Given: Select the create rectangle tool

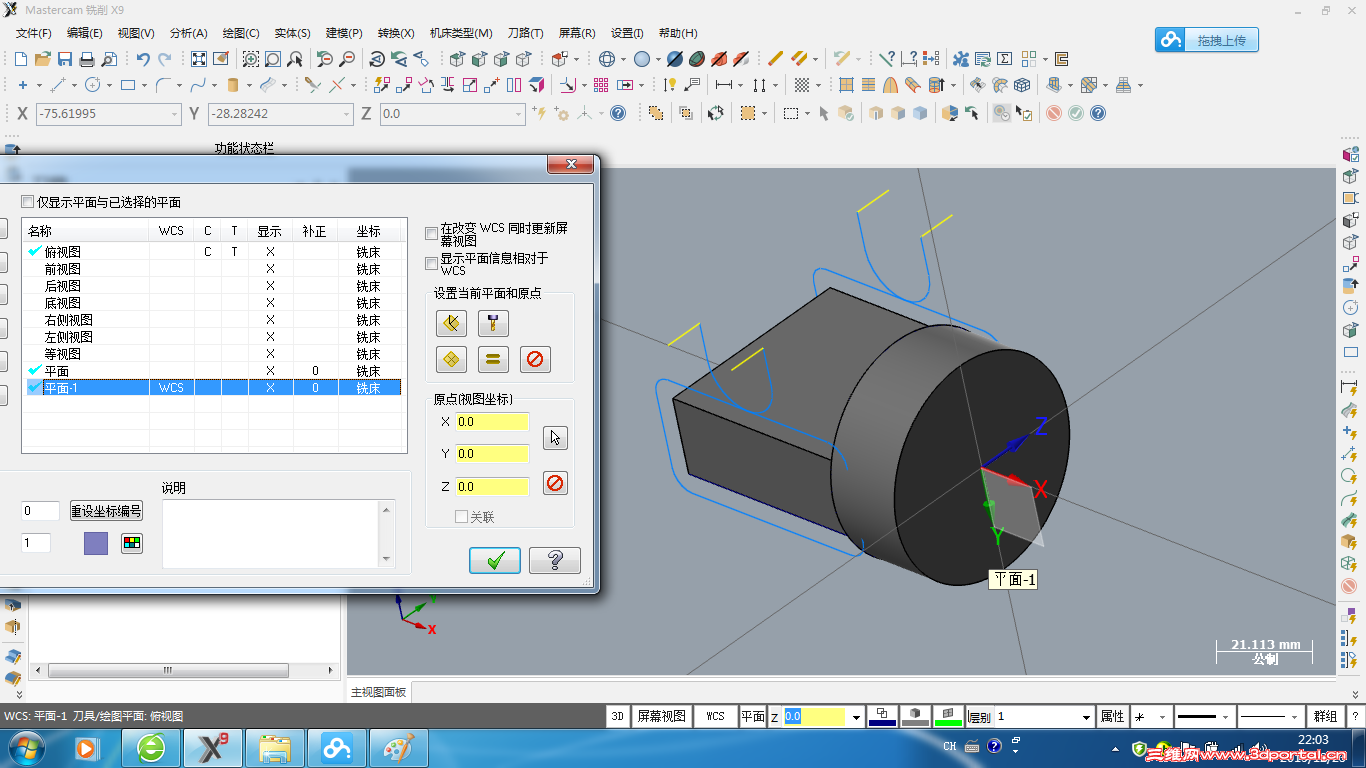Looking at the screenshot, I should [128, 85].
